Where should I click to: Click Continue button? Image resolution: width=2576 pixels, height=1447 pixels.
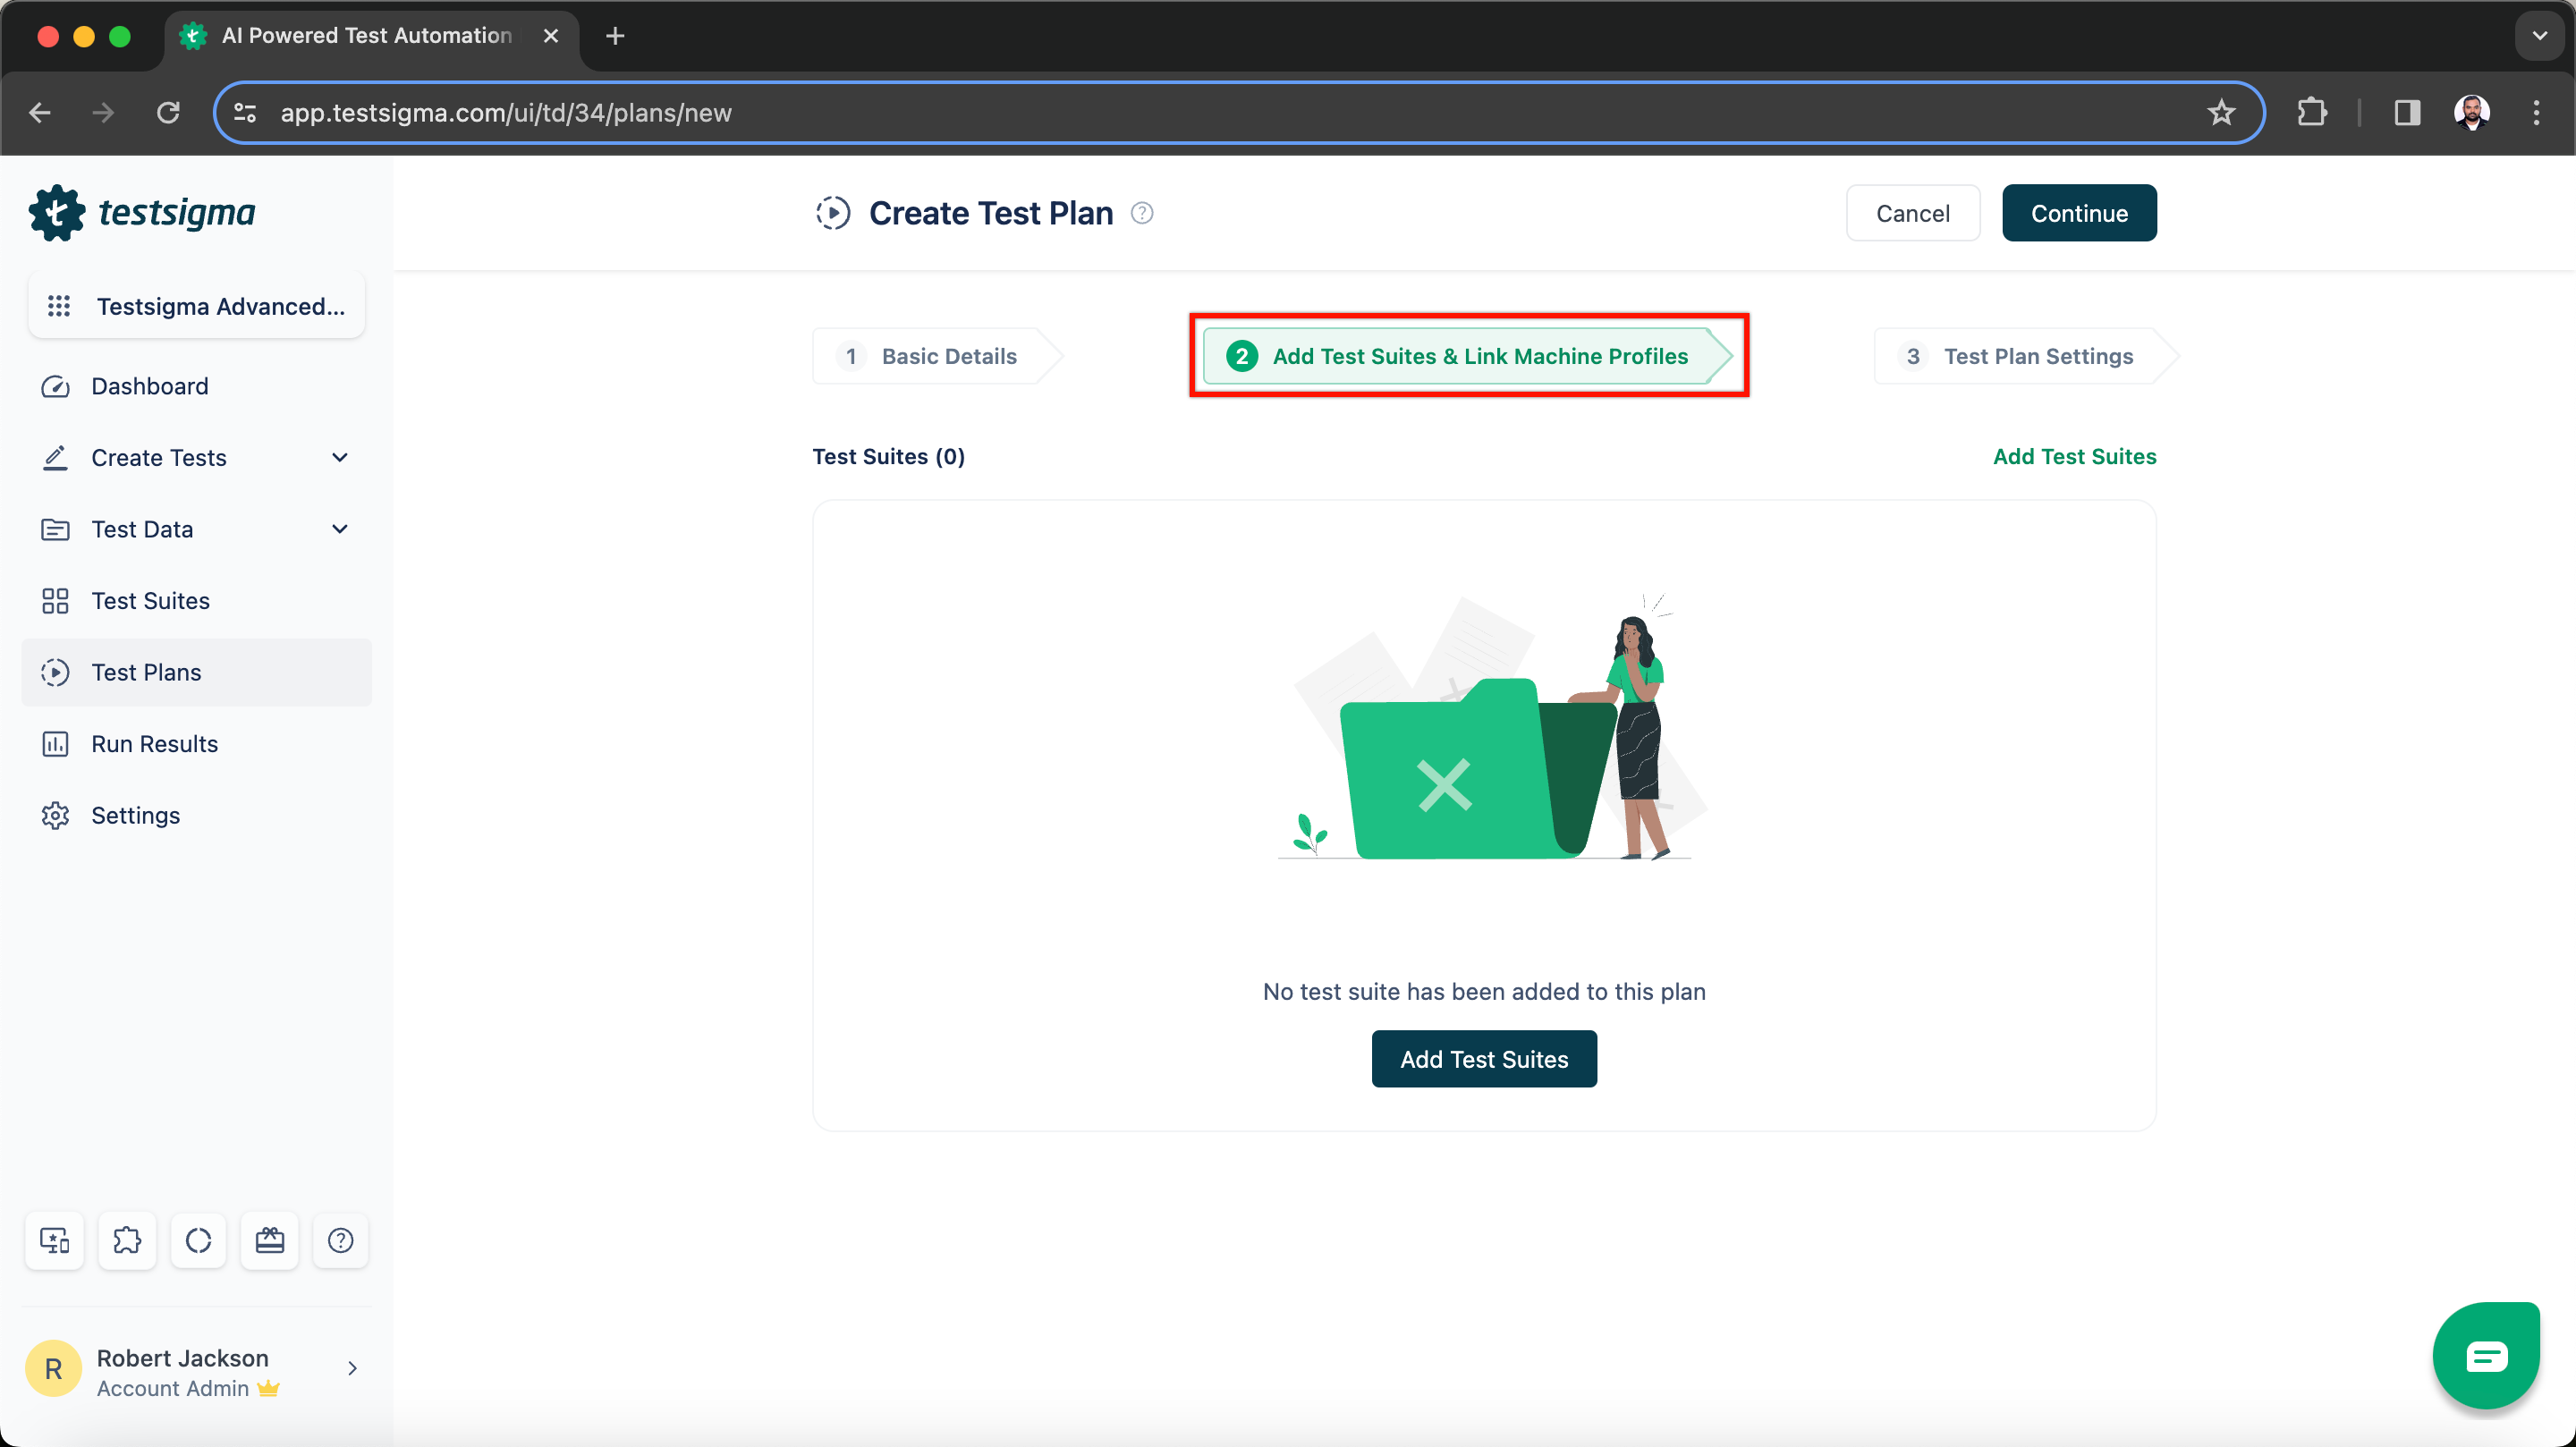click(x=2079, y=213)
